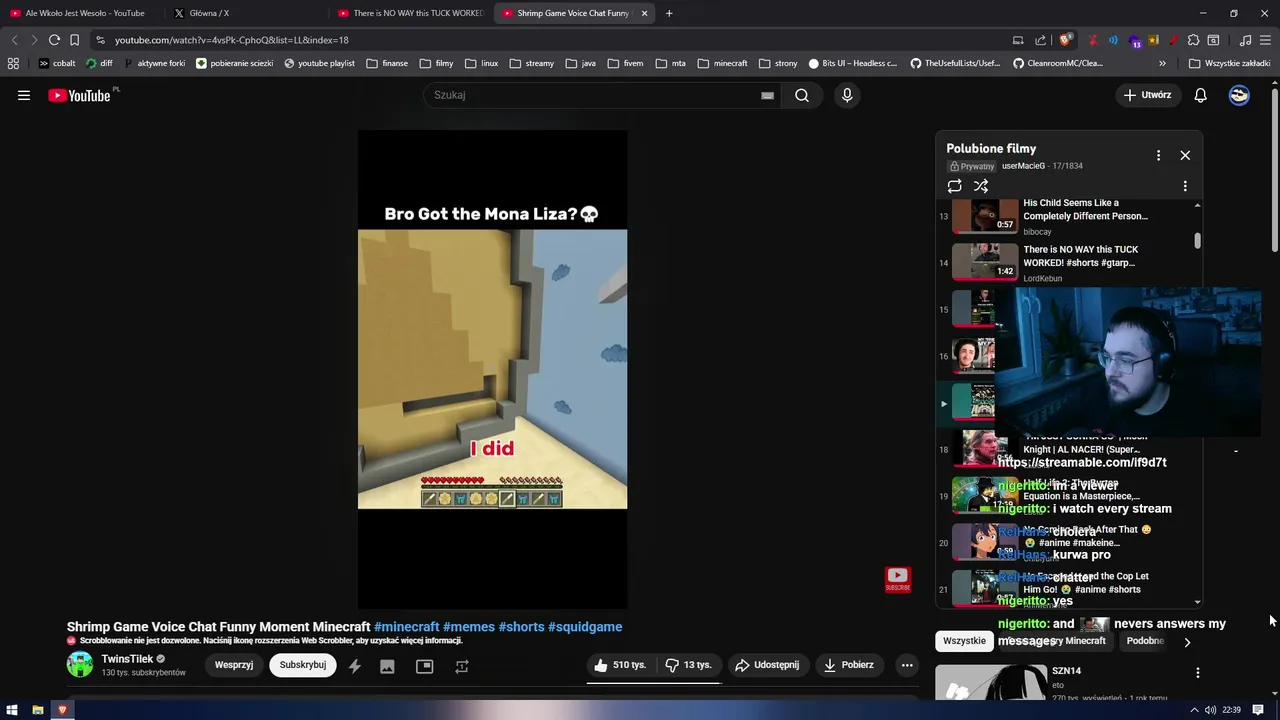Click the lightning bolt icon beside Subskrybuj

[354, 666]
